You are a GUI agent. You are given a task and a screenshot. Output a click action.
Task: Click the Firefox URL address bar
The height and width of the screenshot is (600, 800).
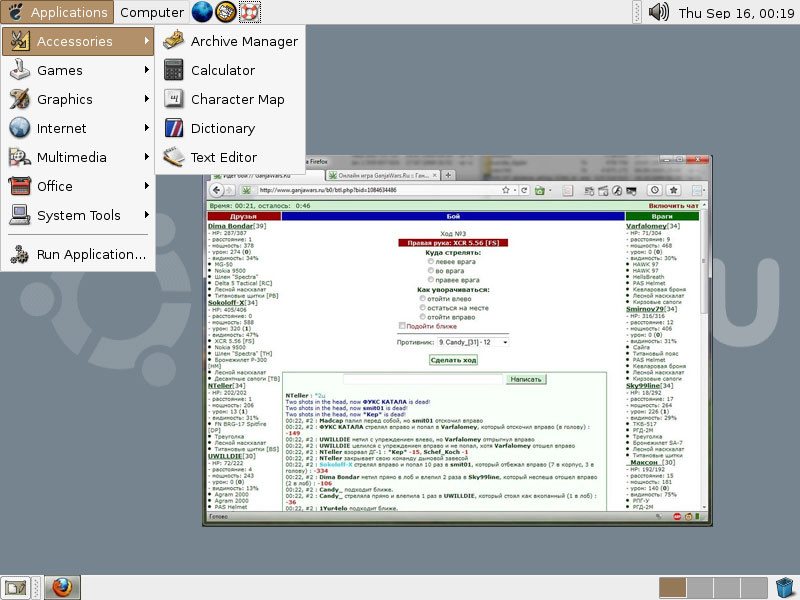coord(378,190)
